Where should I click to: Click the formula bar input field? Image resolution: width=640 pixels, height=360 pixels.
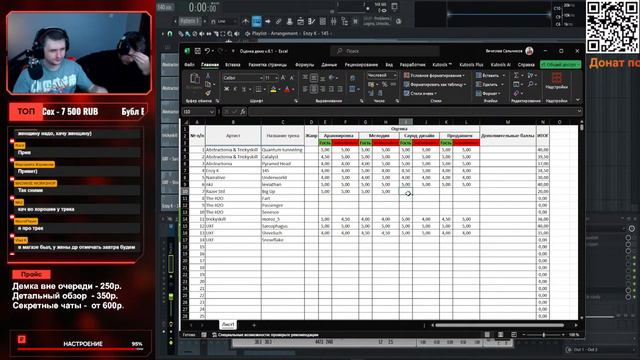tap(411, 111)
